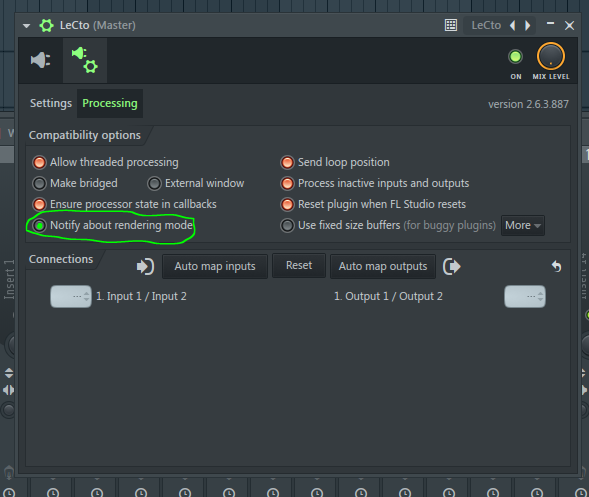Open the LeCto preset name selector

(486, 25)
